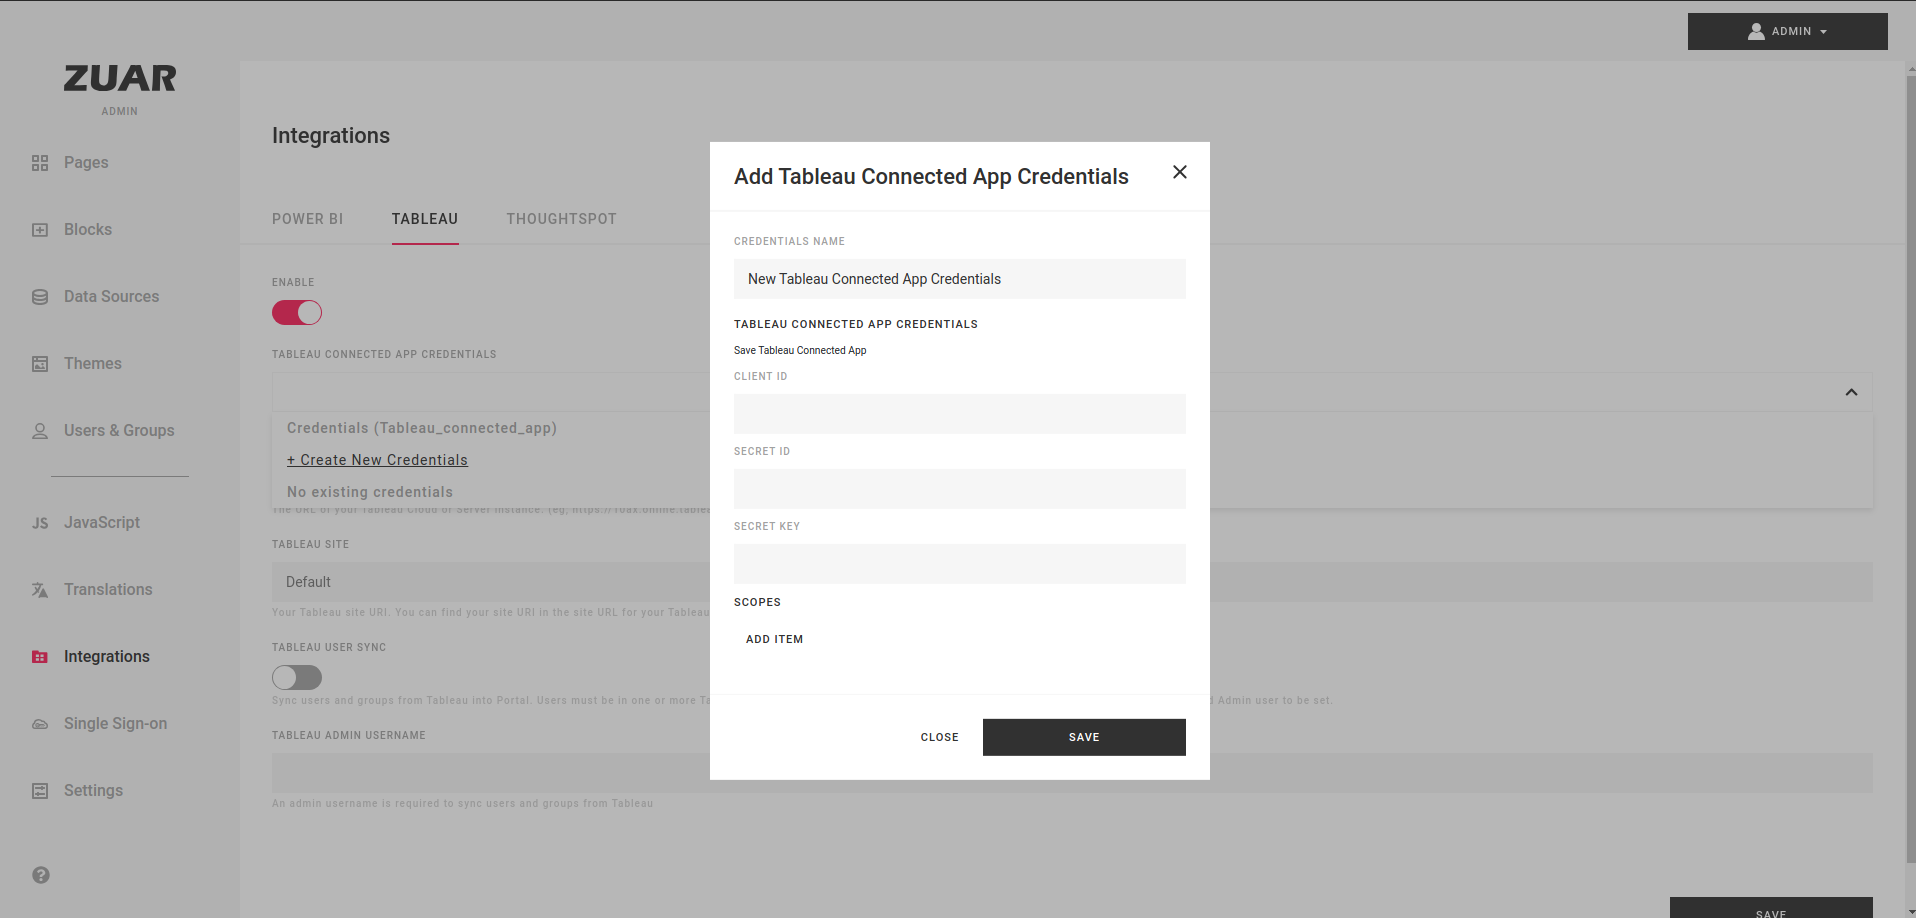Open Single Sign-on settings
The image size is (1916, 918).
(115, 724)
